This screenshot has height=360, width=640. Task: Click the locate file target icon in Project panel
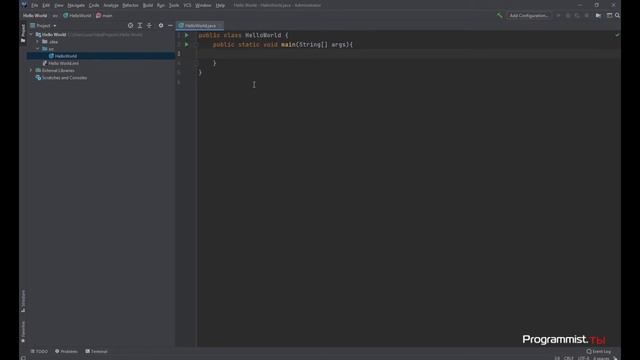[130, 25]
